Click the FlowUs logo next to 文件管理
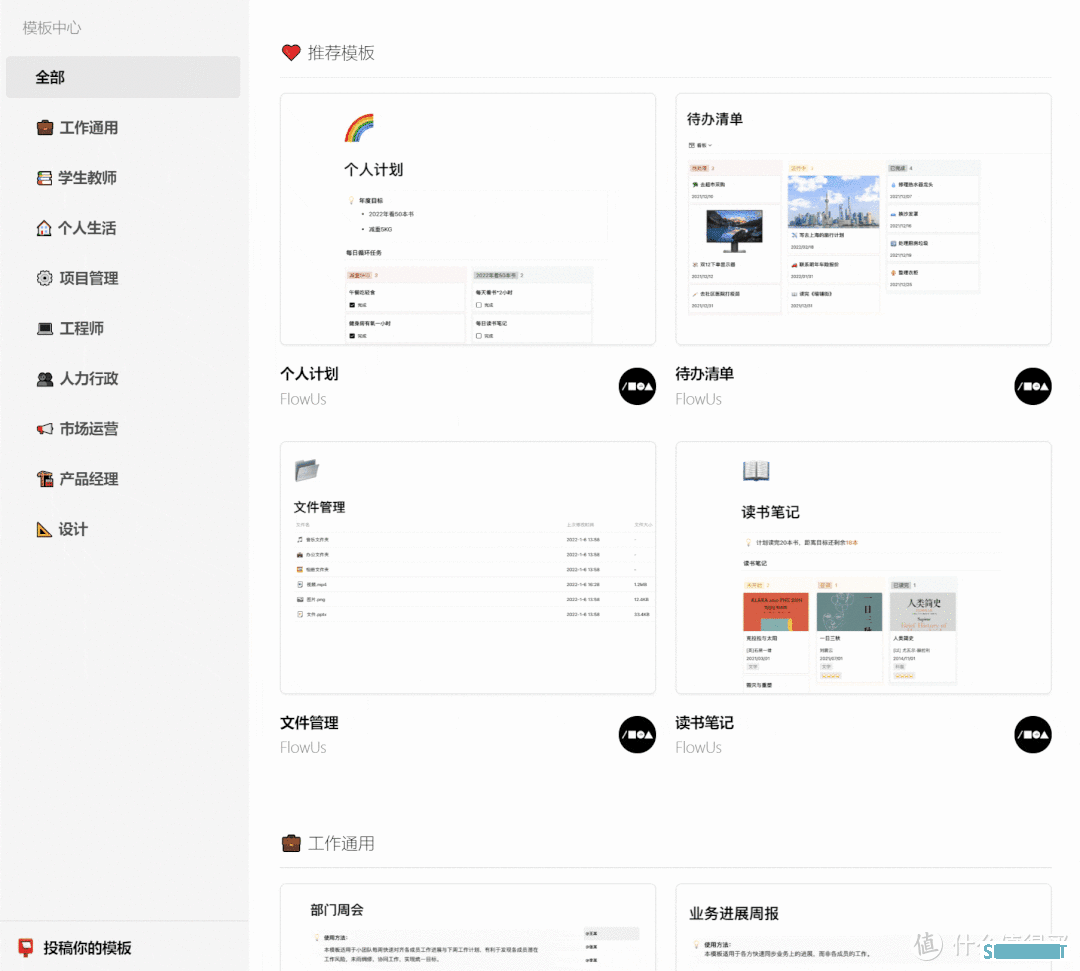Viewport: 1080px width, 971px height. pyautogui.click(x=637, y=735)
